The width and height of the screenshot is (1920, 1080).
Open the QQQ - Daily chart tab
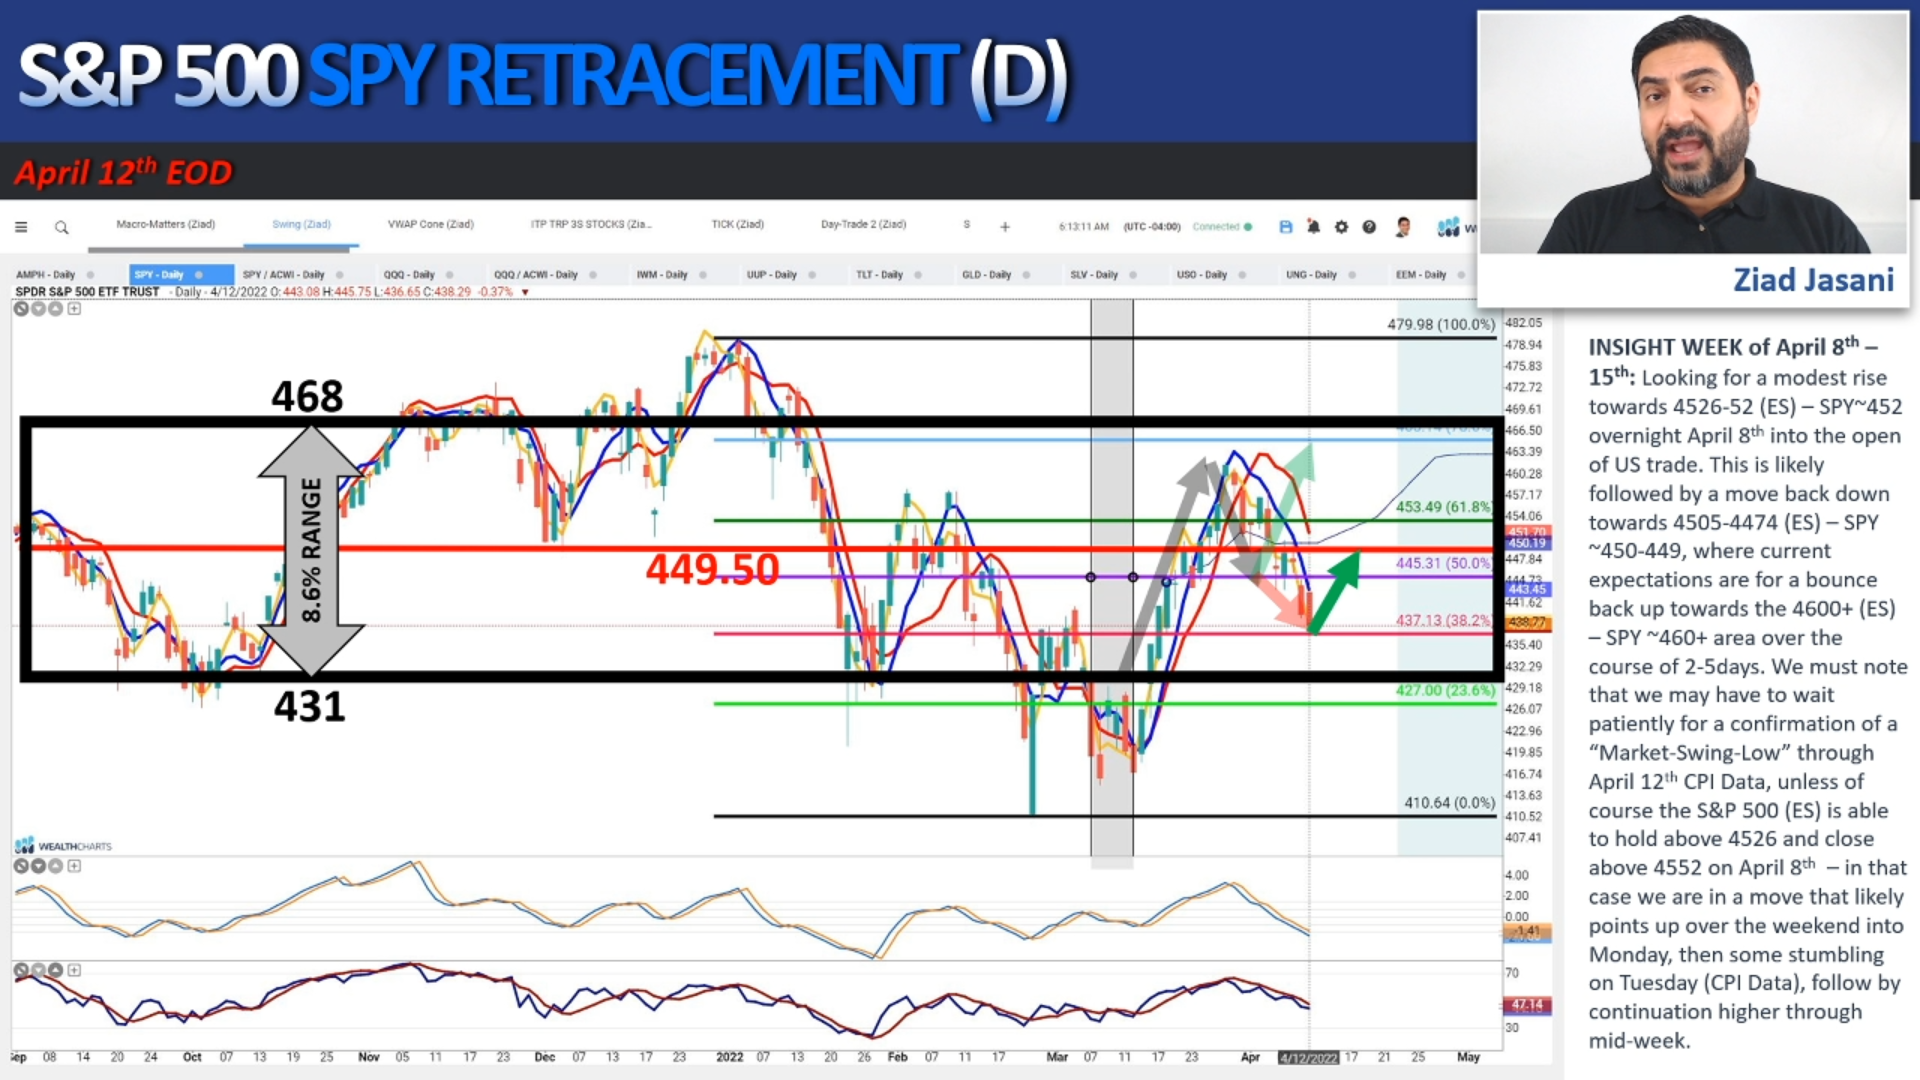409,275
